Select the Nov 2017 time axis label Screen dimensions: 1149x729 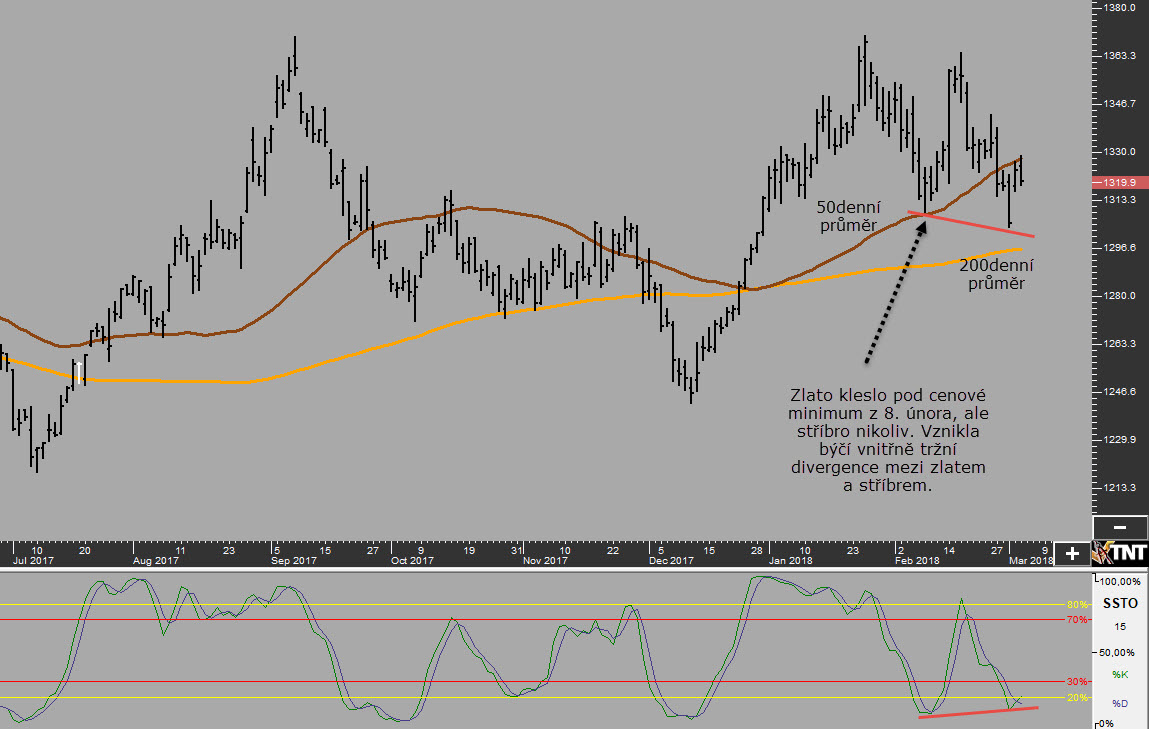point(545,560)
